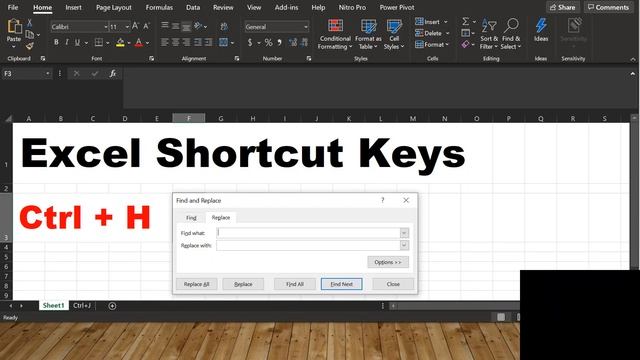Click the AutoSum sigma icon
The image size is (640, 360).
[x=465, y=22]
